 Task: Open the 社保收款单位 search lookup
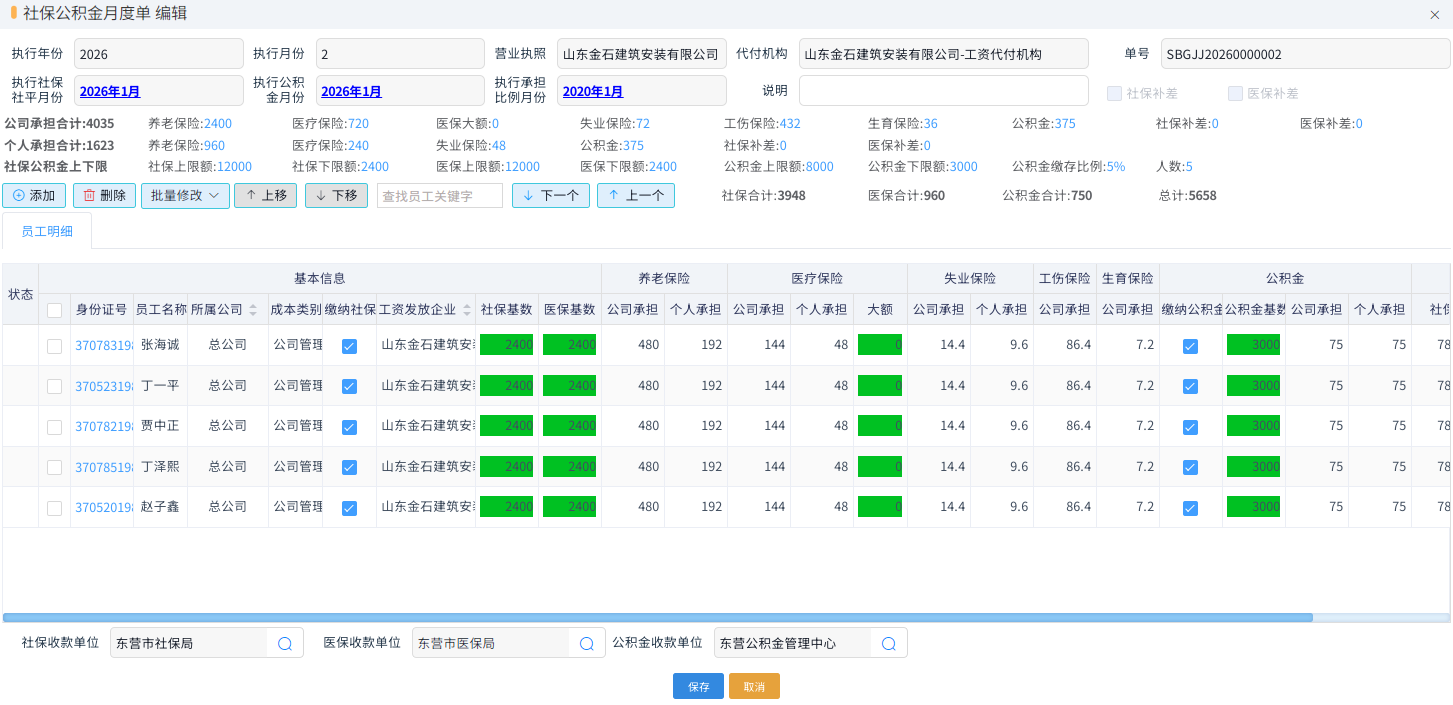coord(285,643)
